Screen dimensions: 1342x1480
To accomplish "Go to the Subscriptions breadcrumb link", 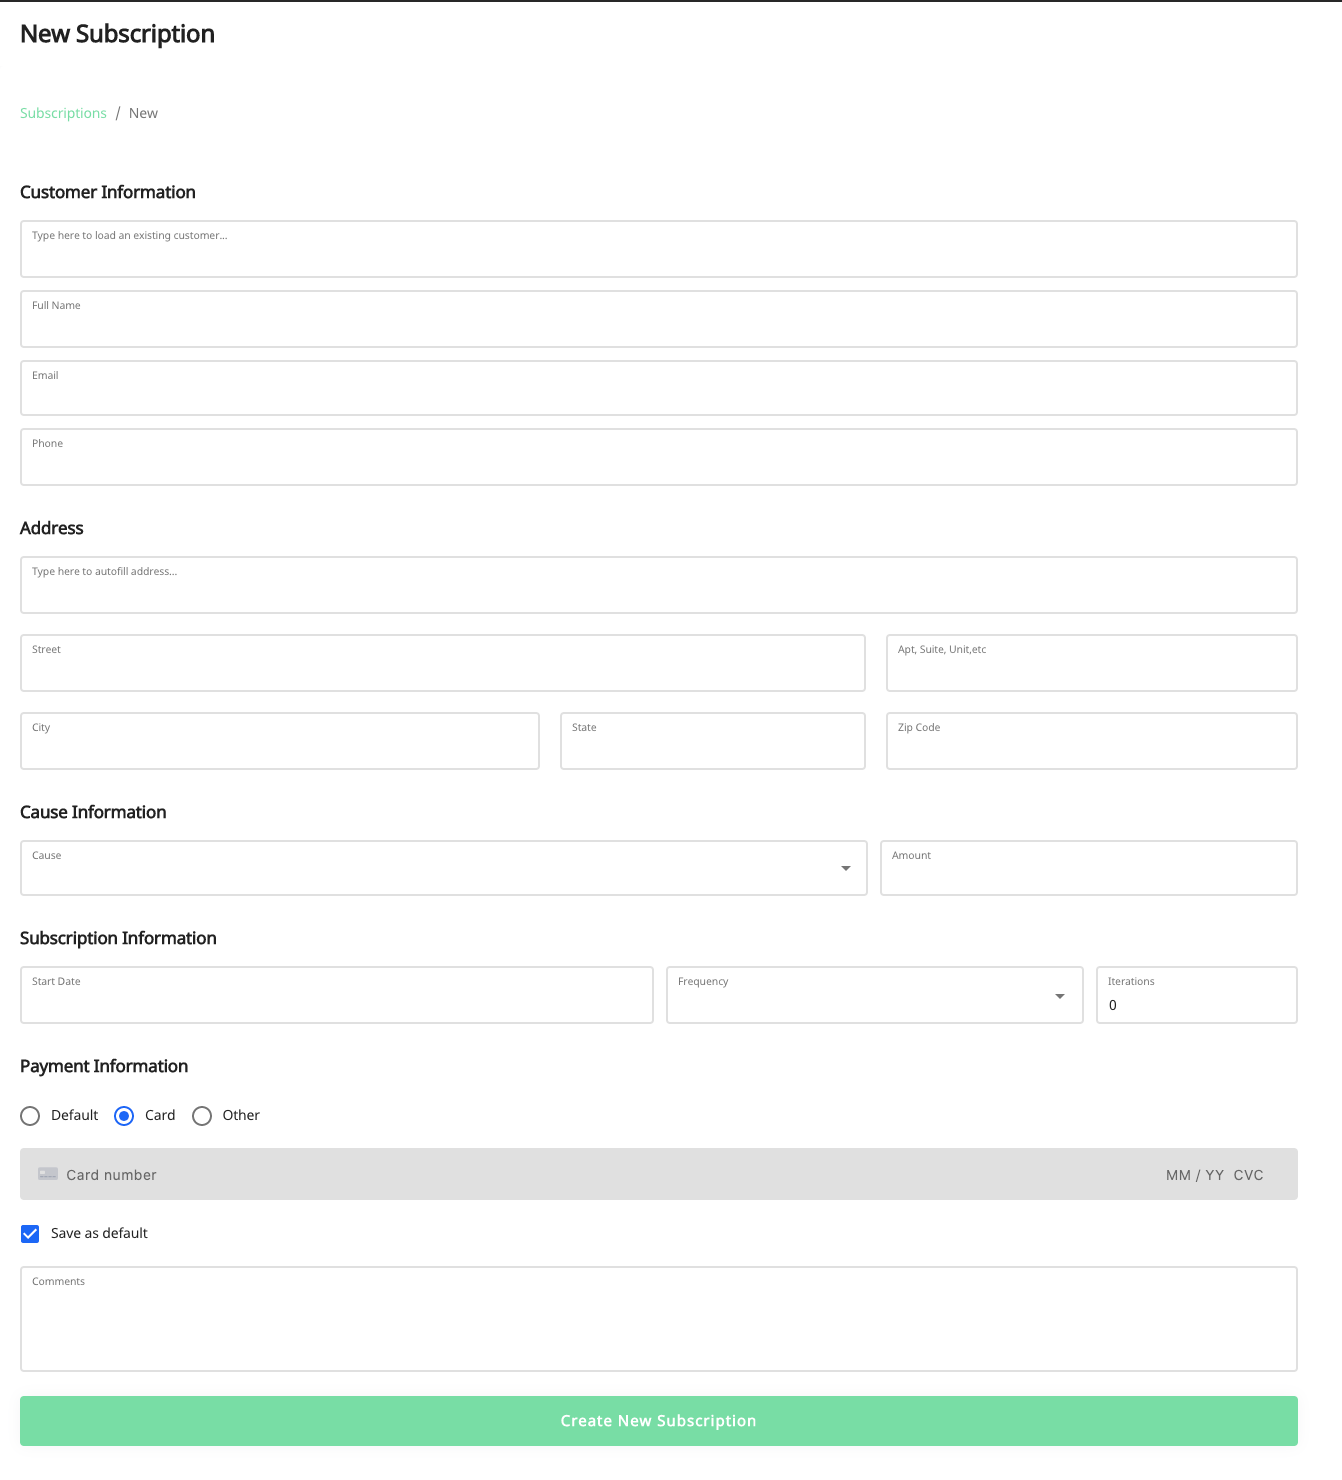I will click(63, 113).
